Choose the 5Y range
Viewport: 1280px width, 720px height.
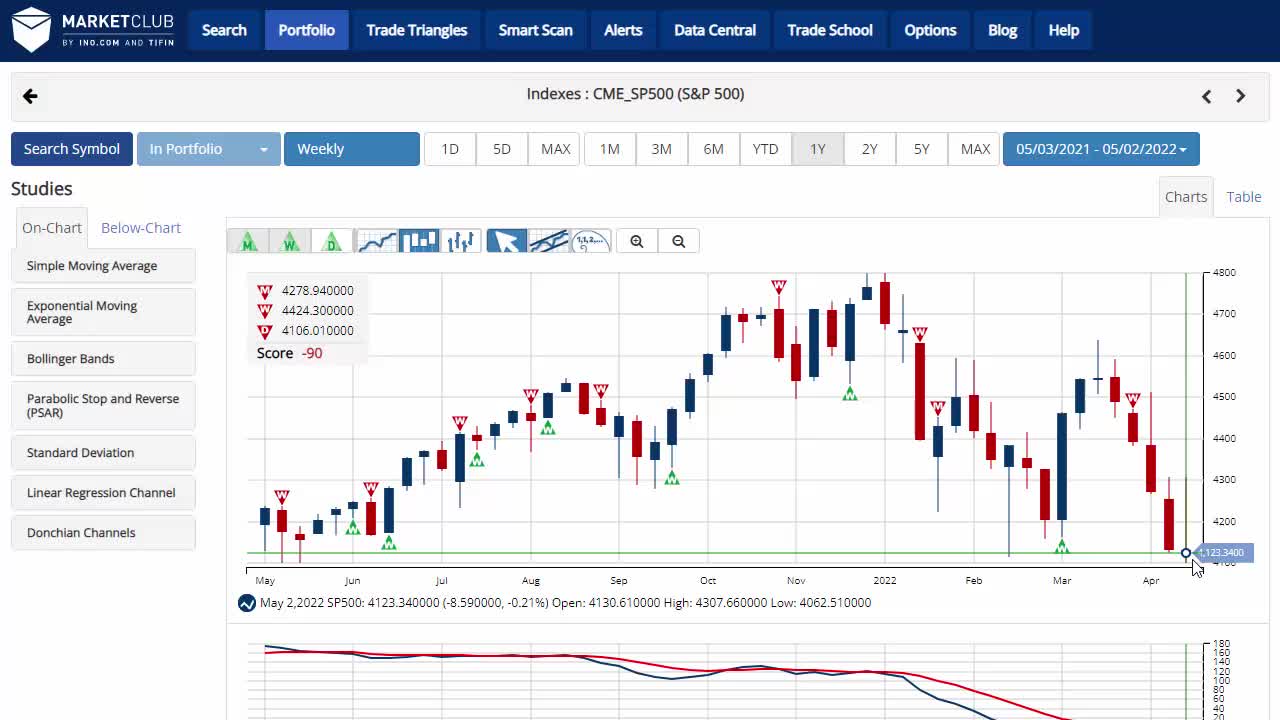(x=922, y=149)
